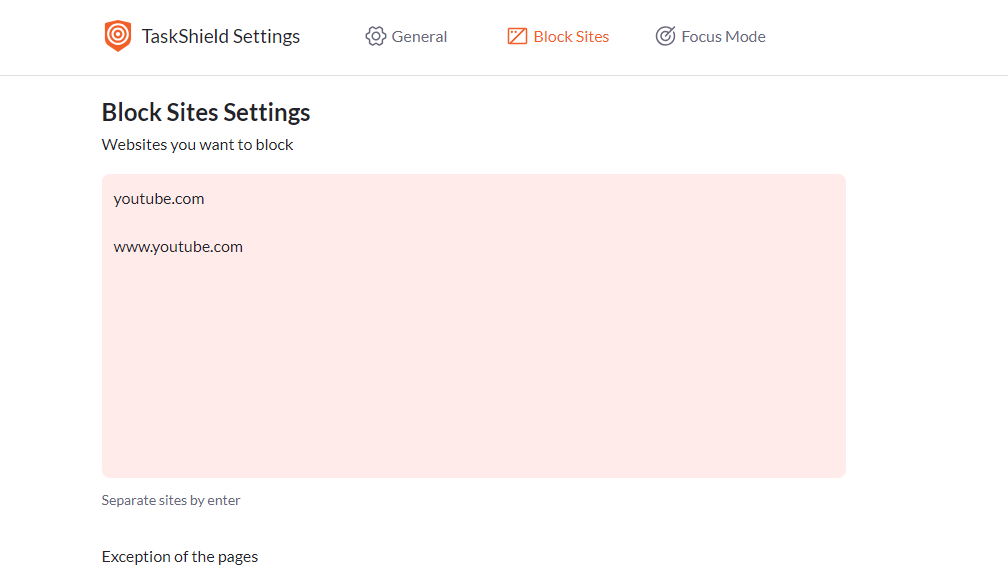Click the shield emblem before TaskShield Settings
This screenshot has width=1008, height=579.
[x=118, y=35]
